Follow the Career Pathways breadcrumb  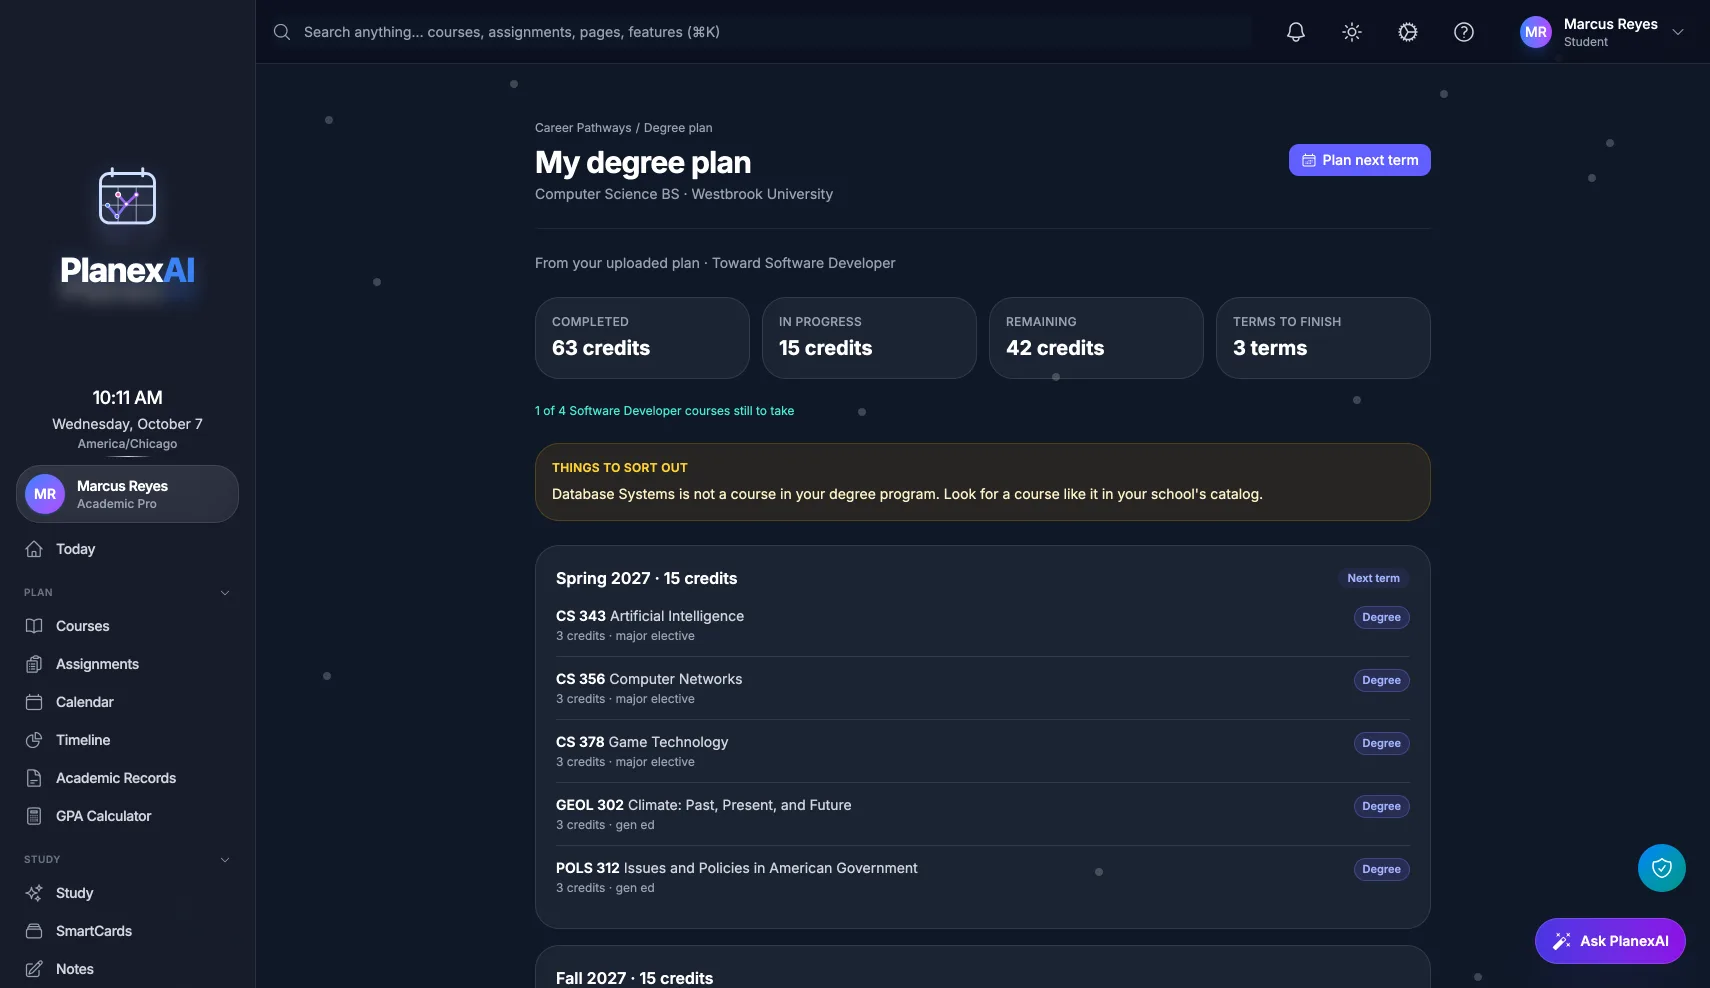pyautogui.click(x=583, y=128)
